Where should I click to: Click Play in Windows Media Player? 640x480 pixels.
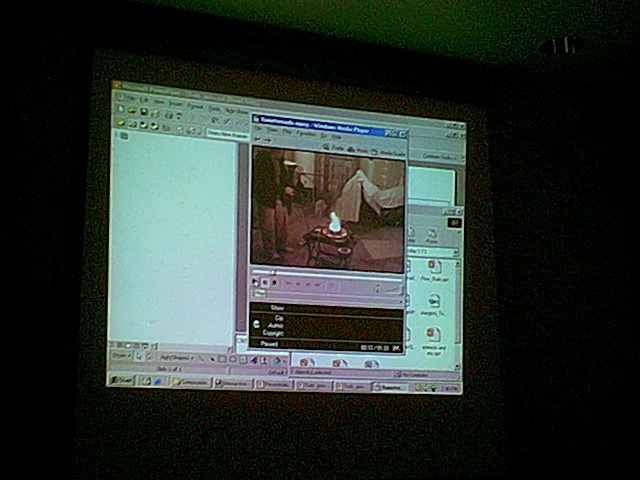pyautogui.click(x=255, y=284)
